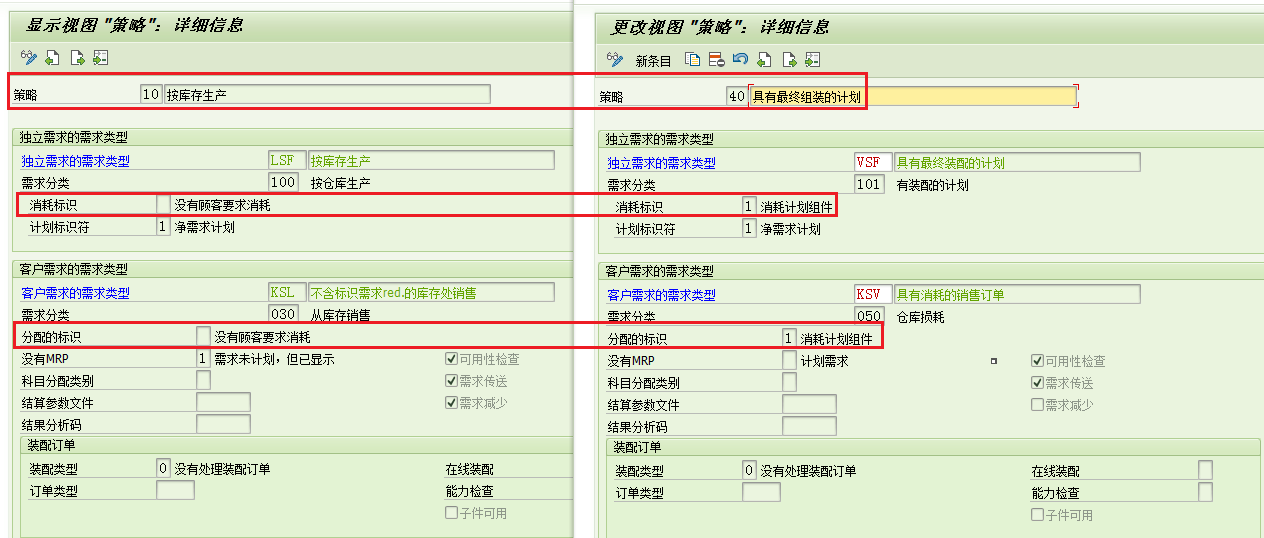Image resolution: width=1264 pixels, height=538 pixels.
Task: Open 客户需求的需求类型 link in left window
Action: (x=75, y=293)
